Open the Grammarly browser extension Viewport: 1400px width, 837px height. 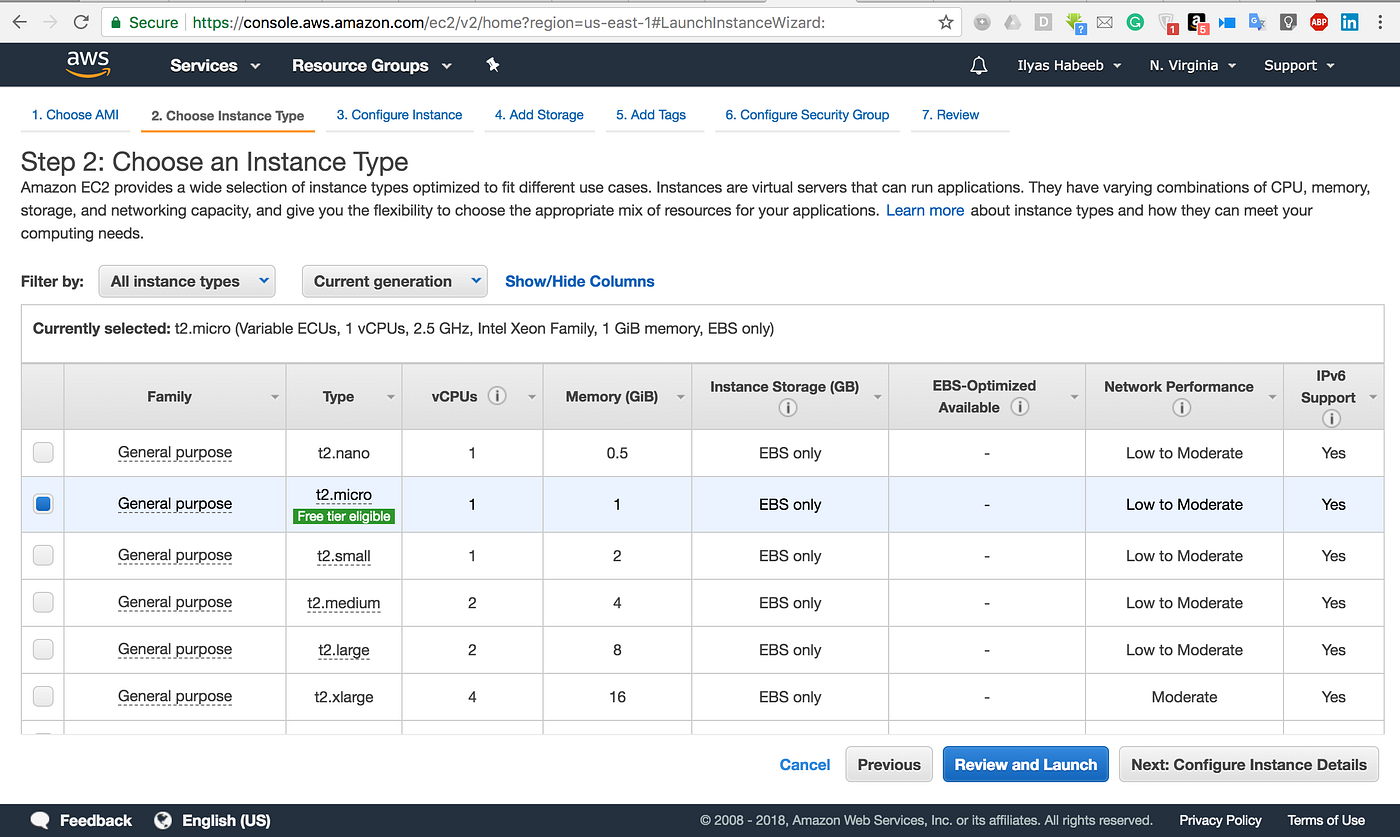point(1134,21)
